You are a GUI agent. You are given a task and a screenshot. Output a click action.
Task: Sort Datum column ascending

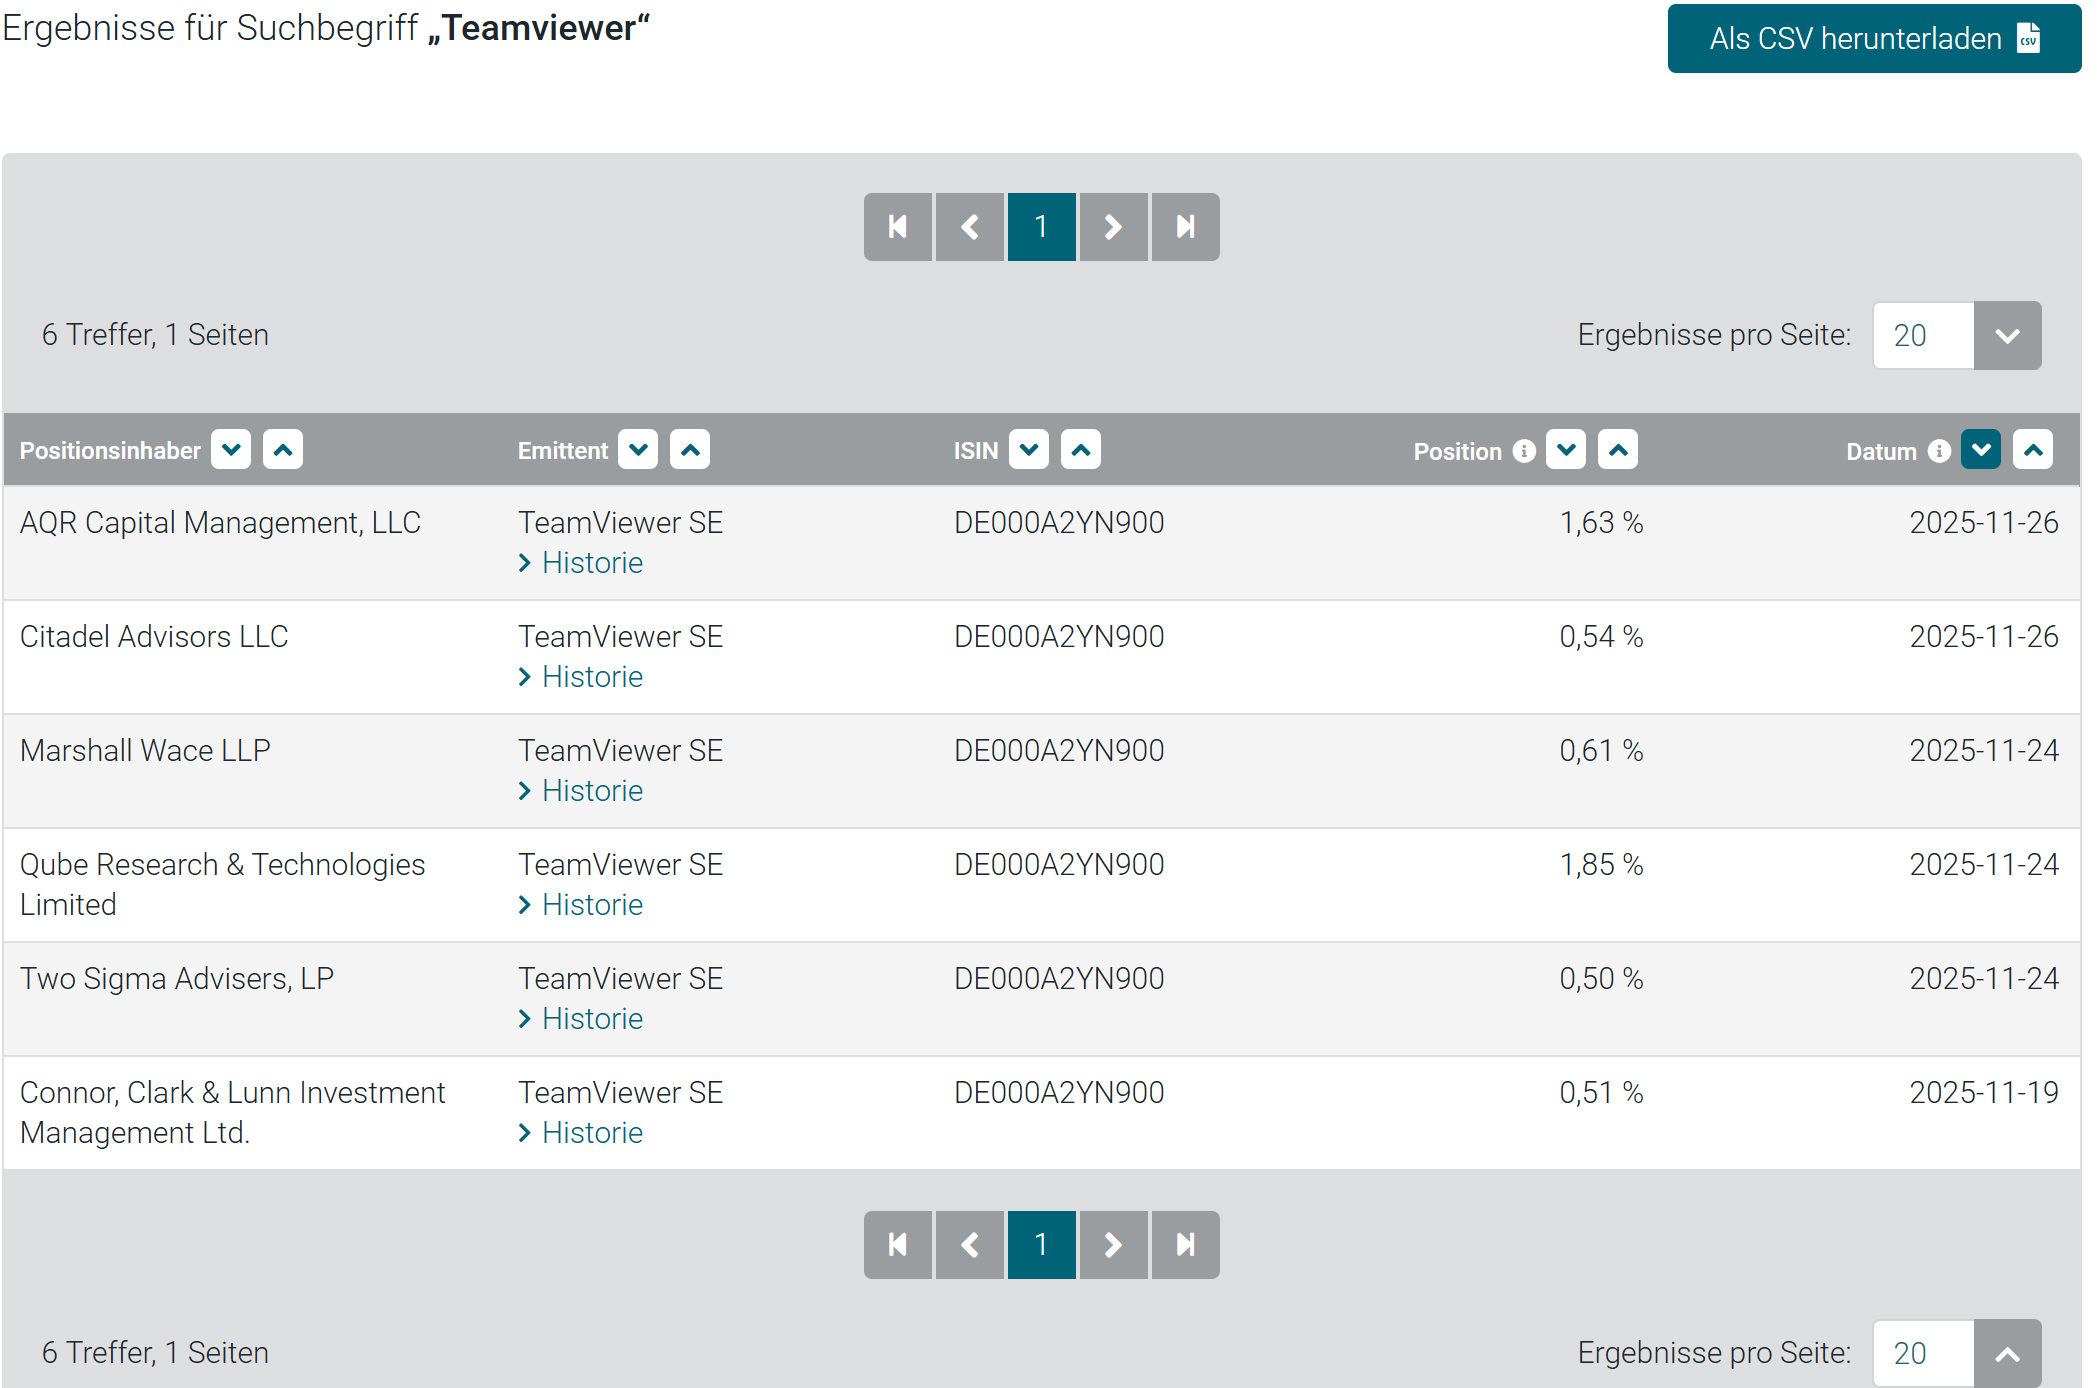(2033, 450)
